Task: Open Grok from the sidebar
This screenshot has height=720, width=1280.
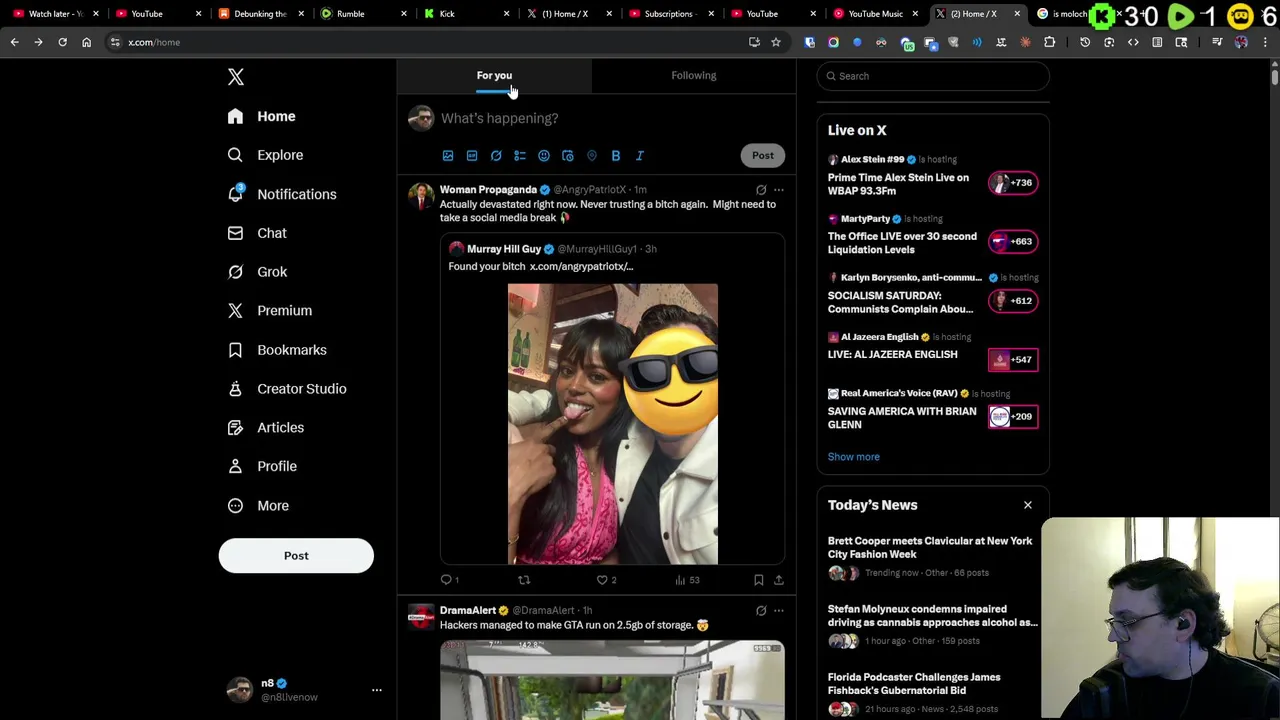Action: 257,272
